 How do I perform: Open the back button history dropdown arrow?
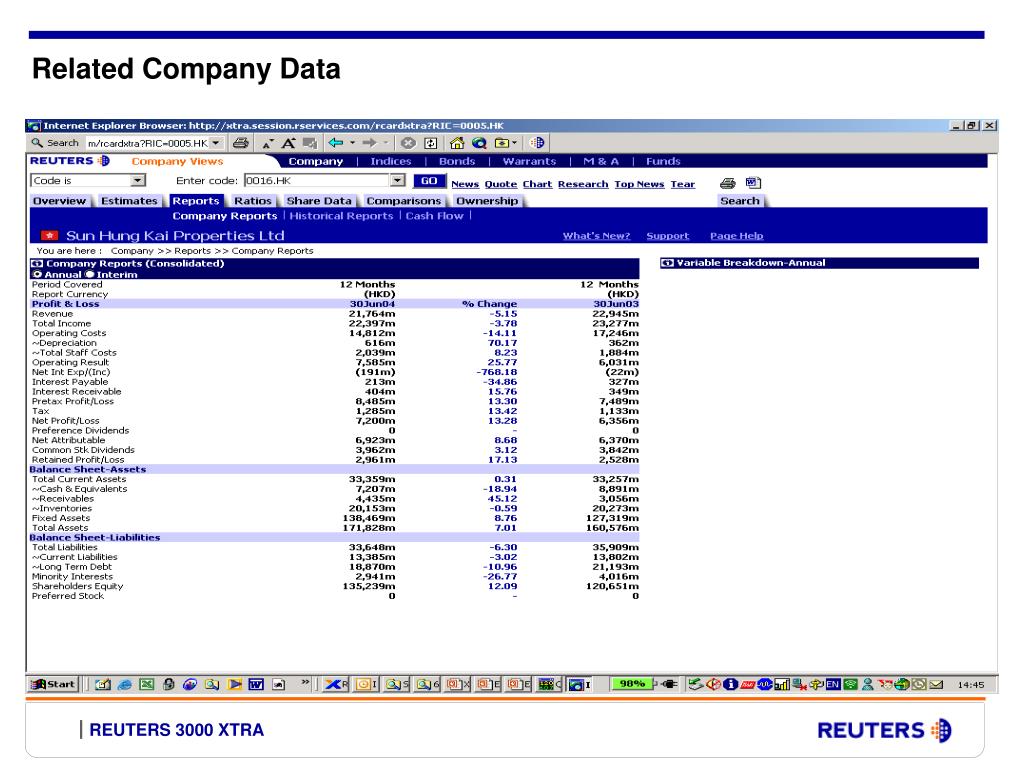(x=353, y=142)
